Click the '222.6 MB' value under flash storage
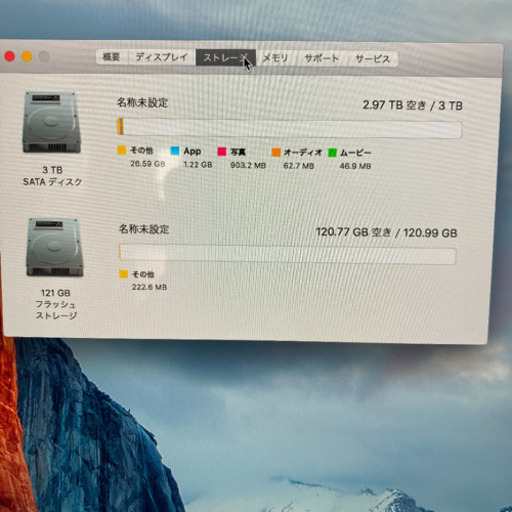 pos(149,287)
